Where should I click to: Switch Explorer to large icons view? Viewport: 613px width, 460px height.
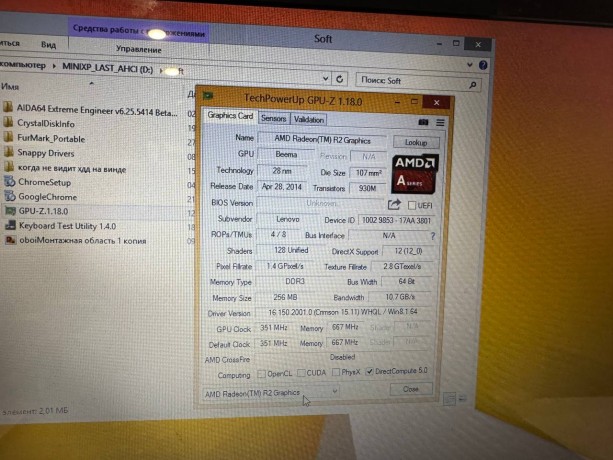(462, 399)
